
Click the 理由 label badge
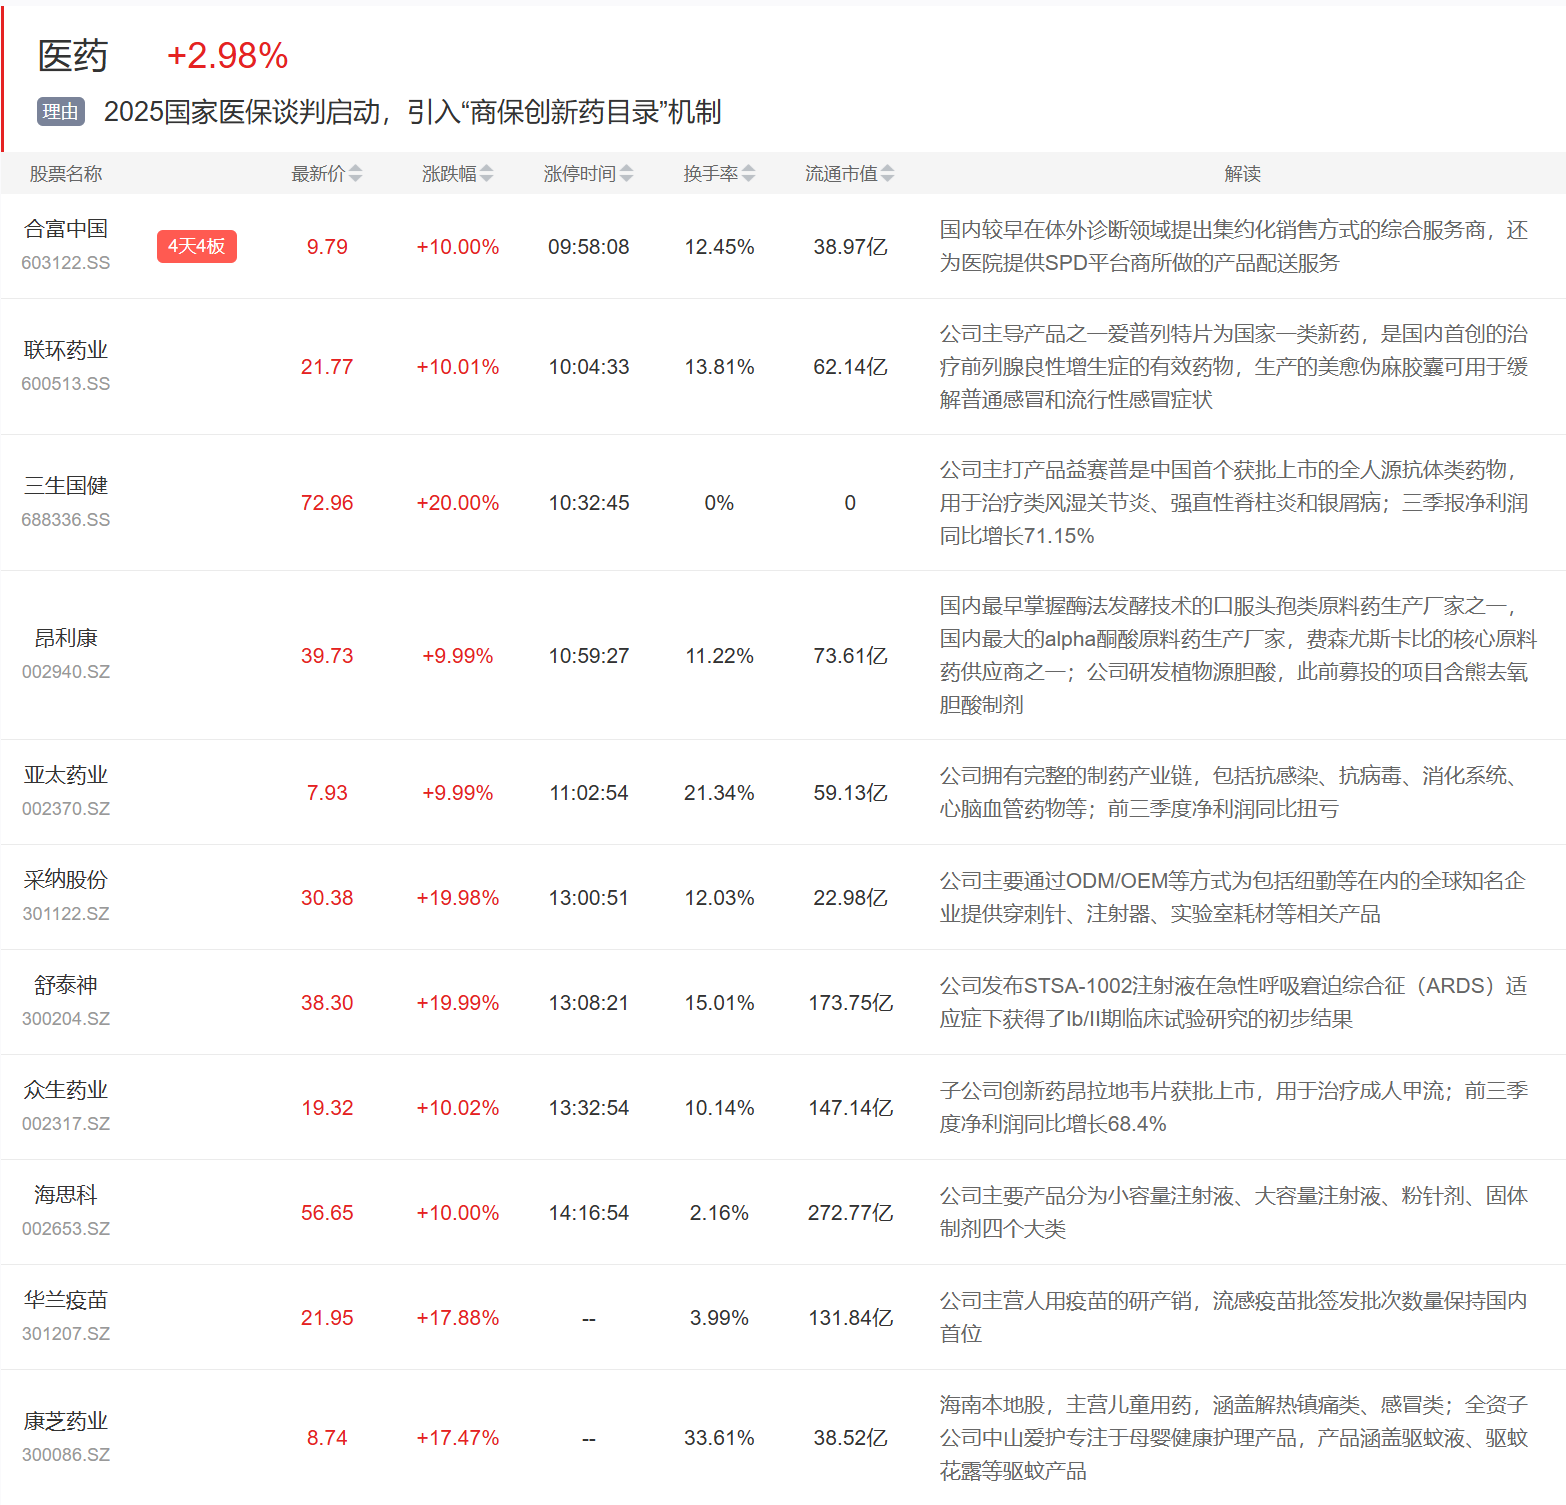(x=61, y=112)
